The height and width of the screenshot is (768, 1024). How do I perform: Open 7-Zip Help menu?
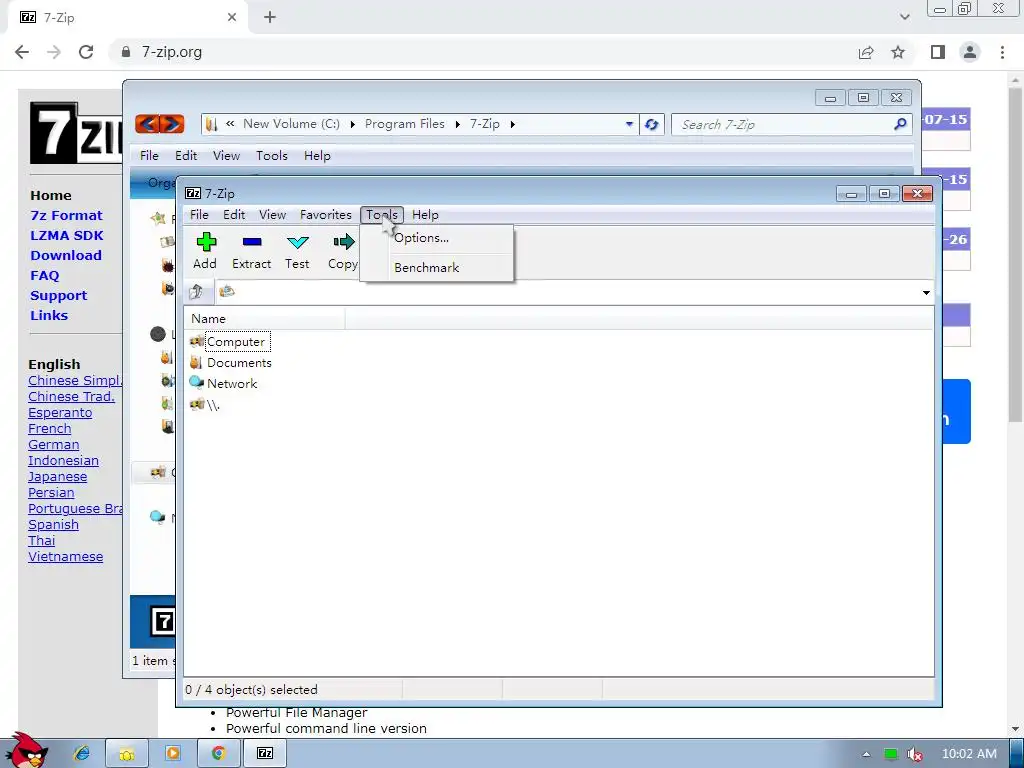tap(425, 215)
